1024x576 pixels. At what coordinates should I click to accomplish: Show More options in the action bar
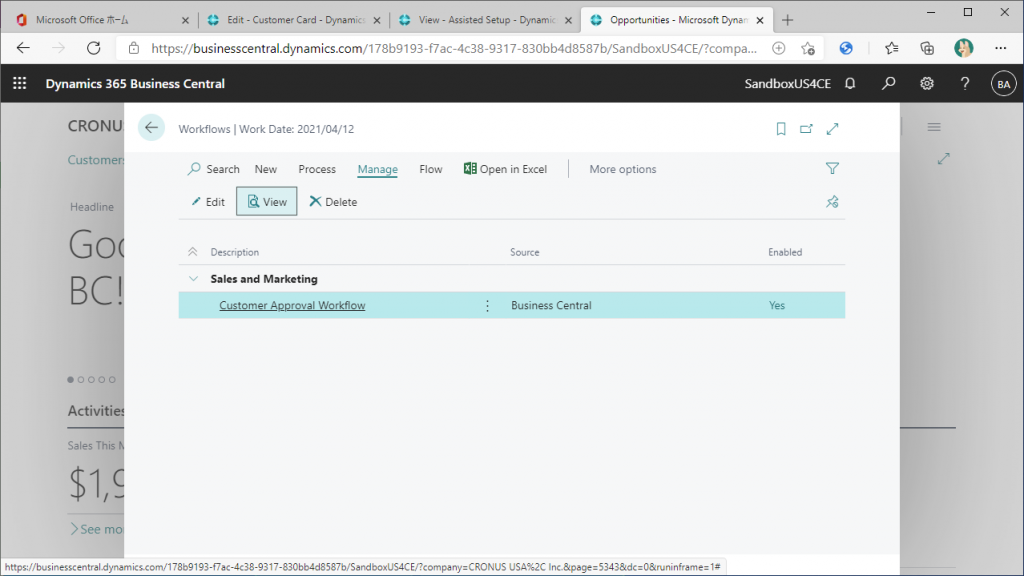point(623,169)
